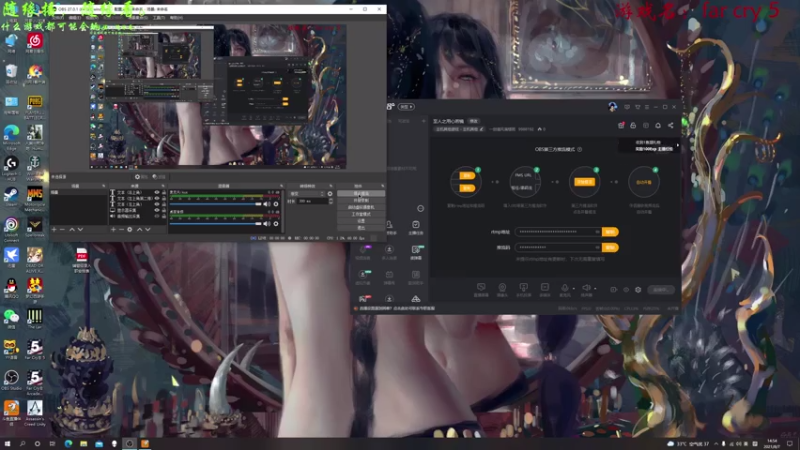Open the source properties gear under Sources list
This screenshot has height=450, width=800.
point(130,230)
